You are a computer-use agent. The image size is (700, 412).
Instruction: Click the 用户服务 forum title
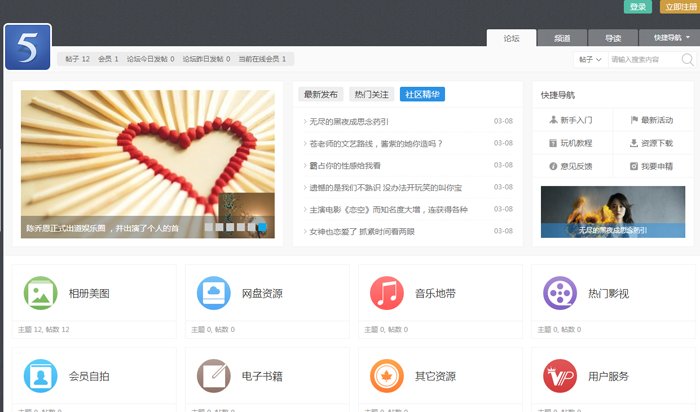coord(608,376)
